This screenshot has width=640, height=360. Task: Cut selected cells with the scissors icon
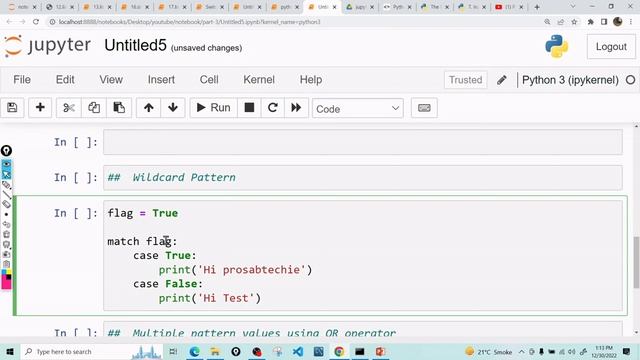(x=69, y=108)
